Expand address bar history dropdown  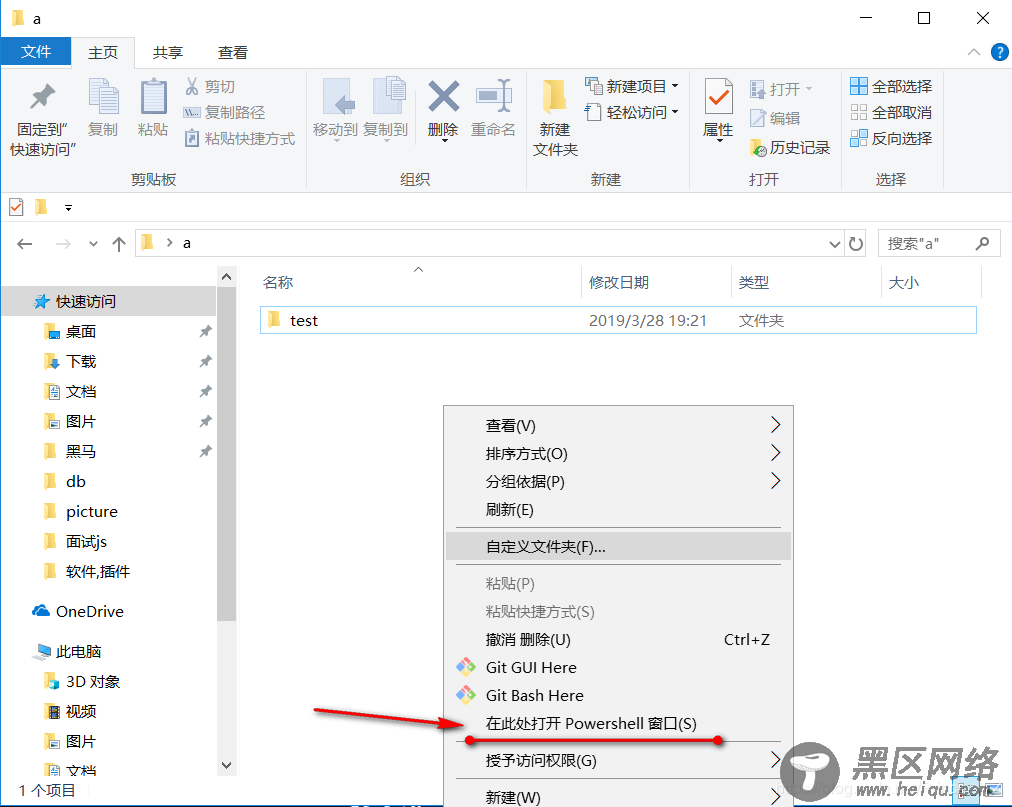coord(835,244)
